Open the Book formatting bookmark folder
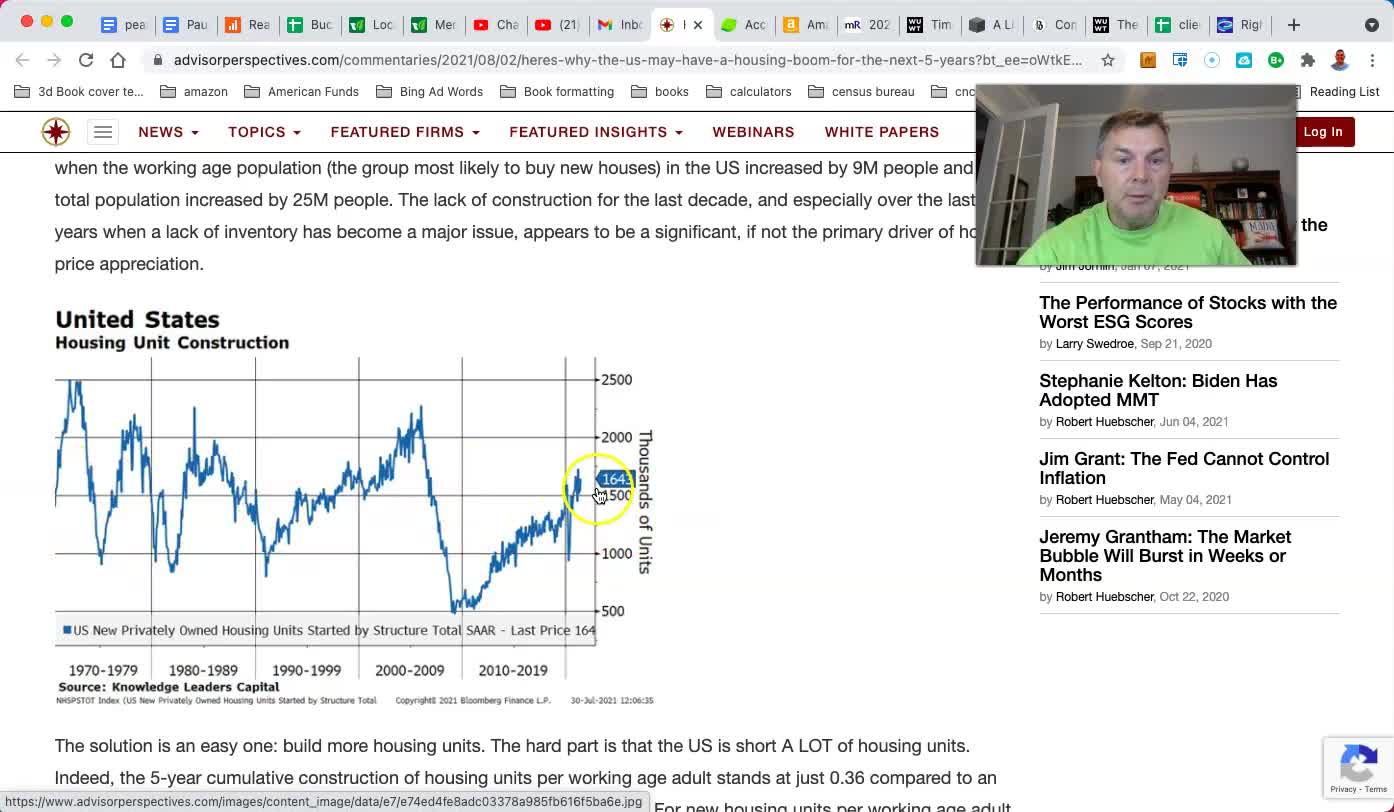 557,92
